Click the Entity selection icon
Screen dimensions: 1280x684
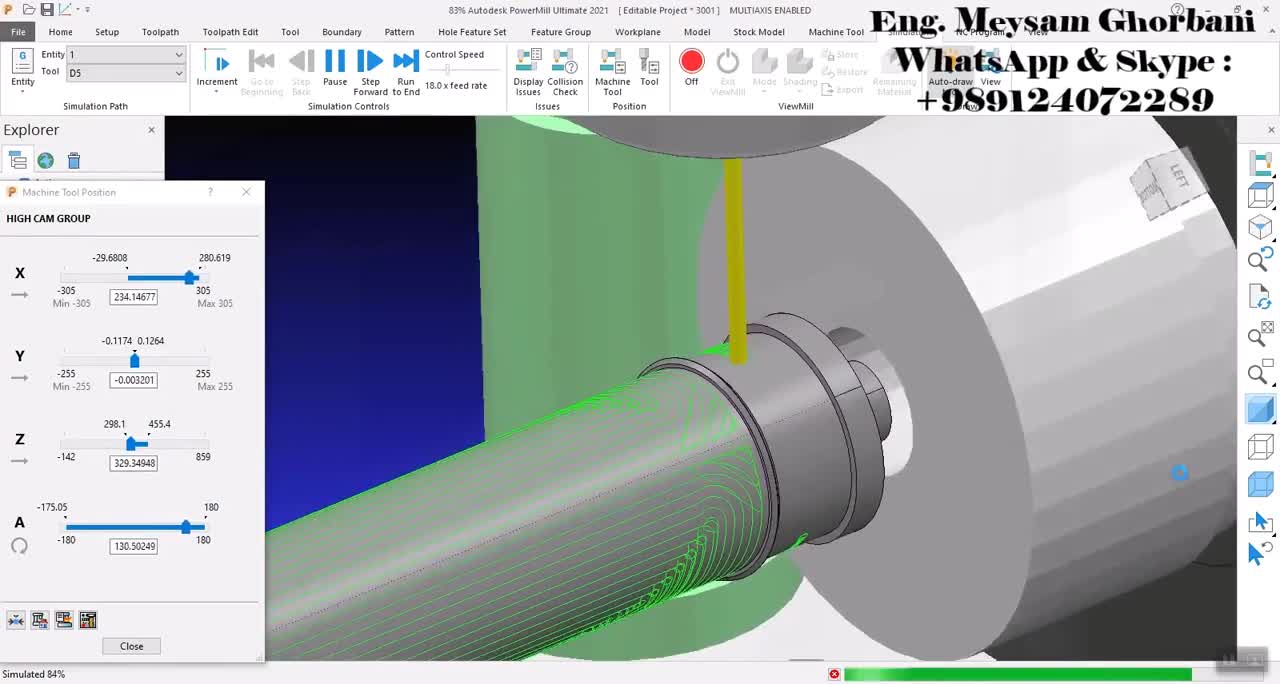click(22, 68)
